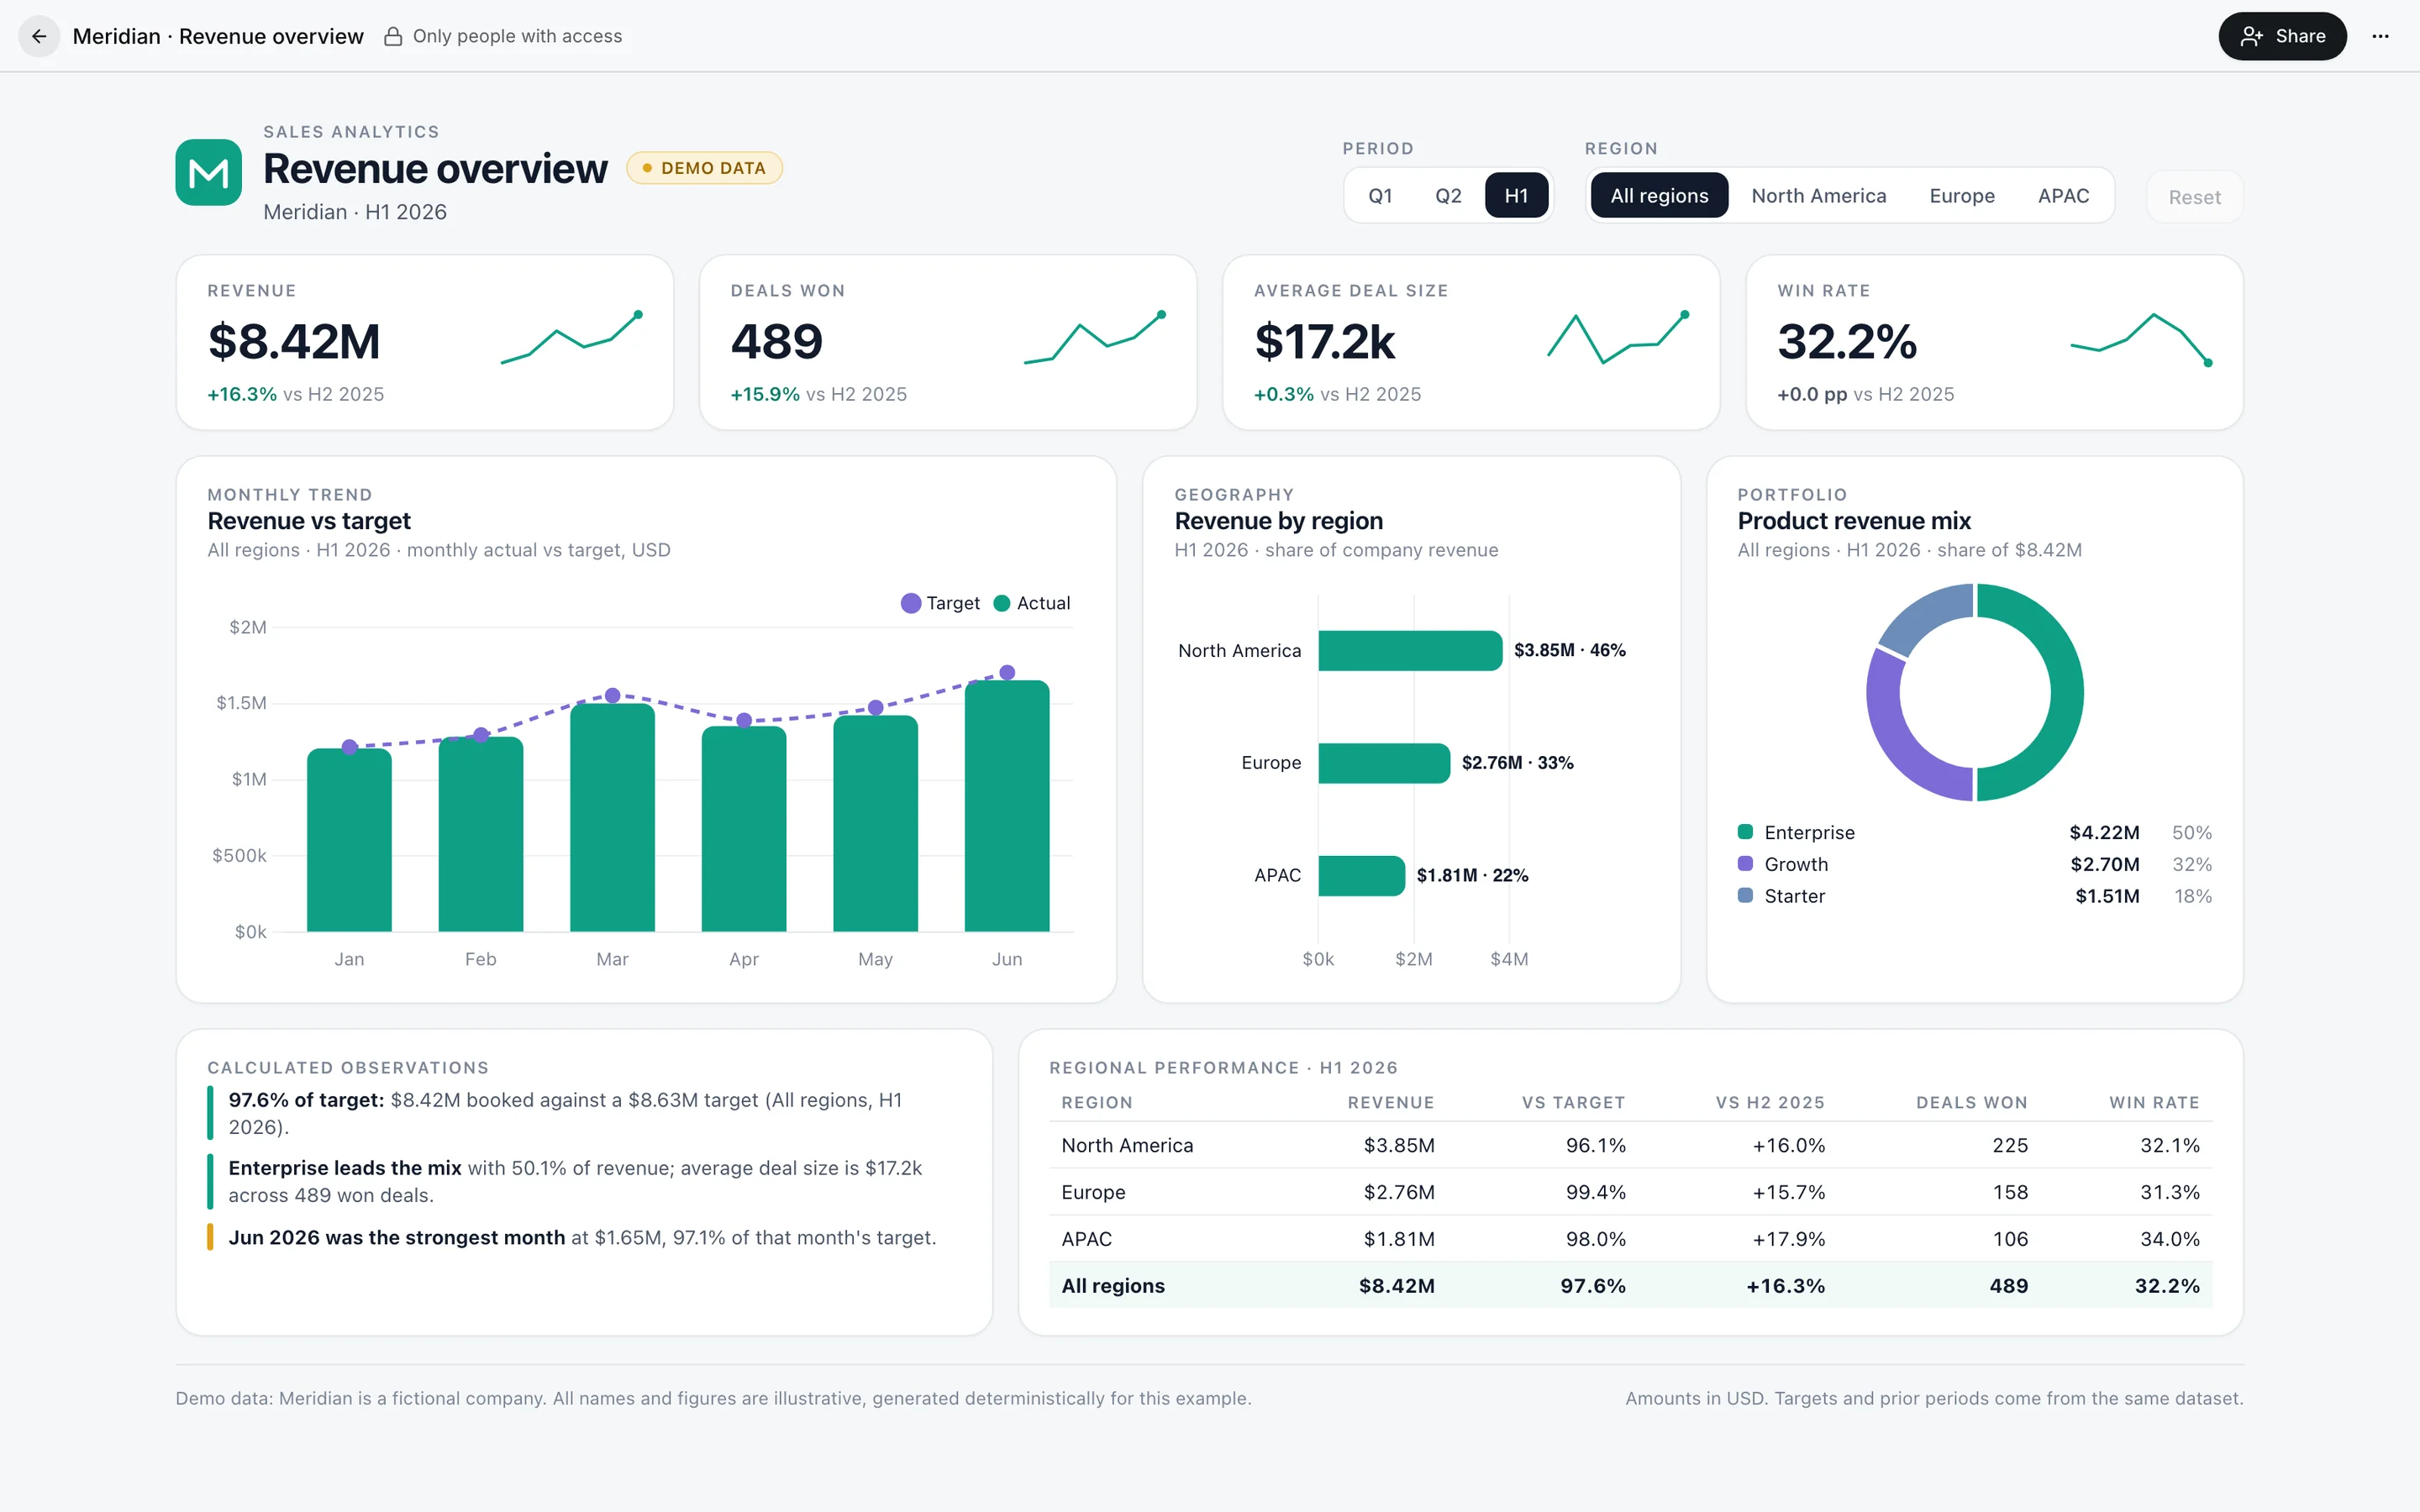Click the lock icon beside access text

pos(393,36)
